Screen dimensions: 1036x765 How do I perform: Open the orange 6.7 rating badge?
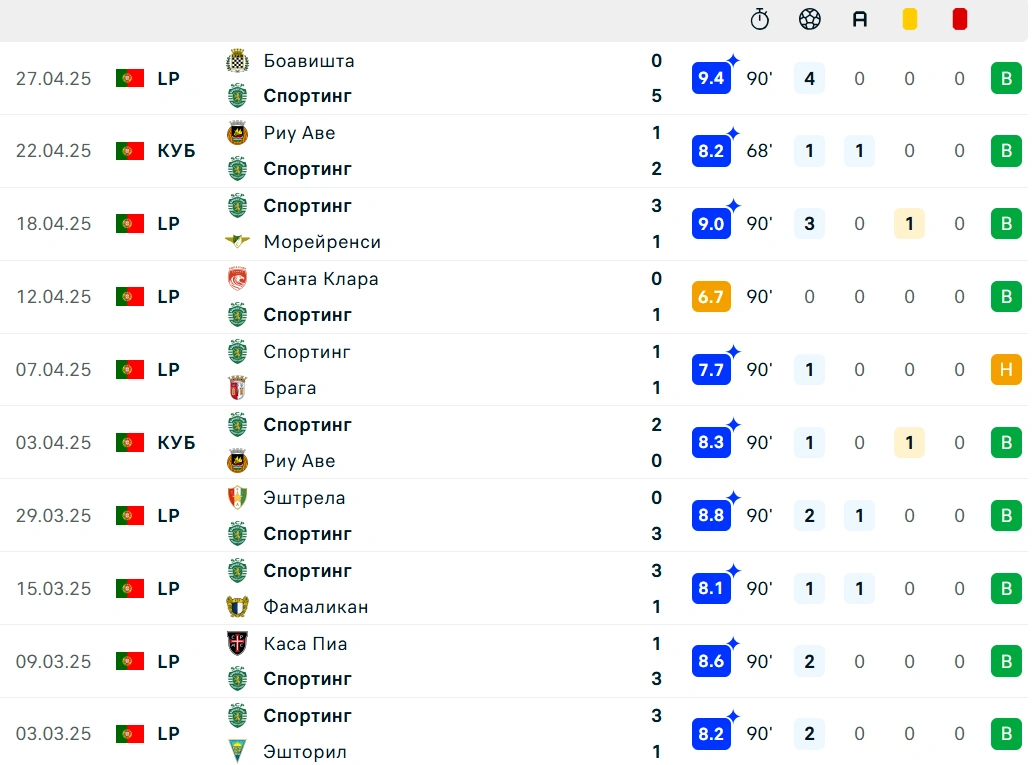[x=712, y=297]
